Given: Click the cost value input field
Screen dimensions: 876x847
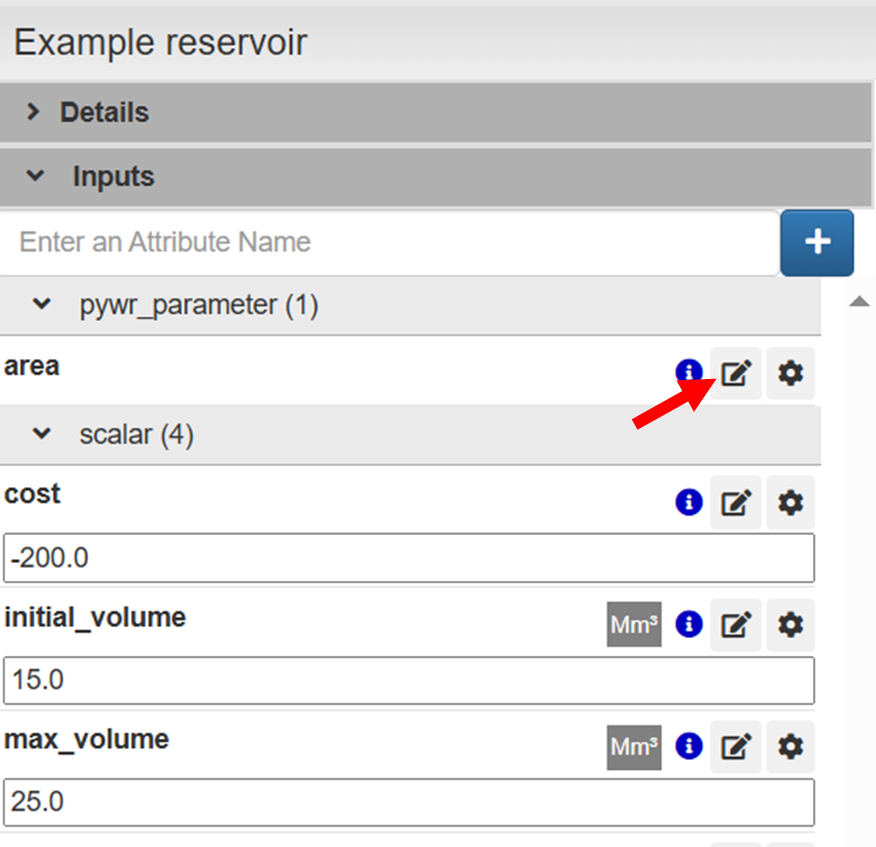Looking at the screenshot, I should point(408,558).
